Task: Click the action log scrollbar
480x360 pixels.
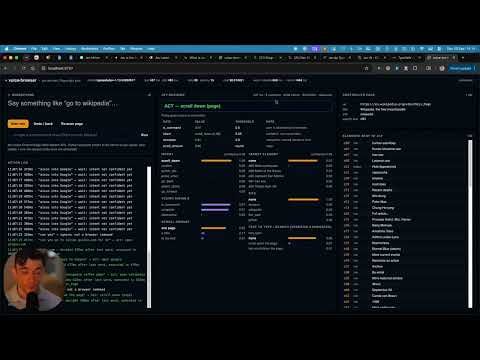Action: (149, 237)
